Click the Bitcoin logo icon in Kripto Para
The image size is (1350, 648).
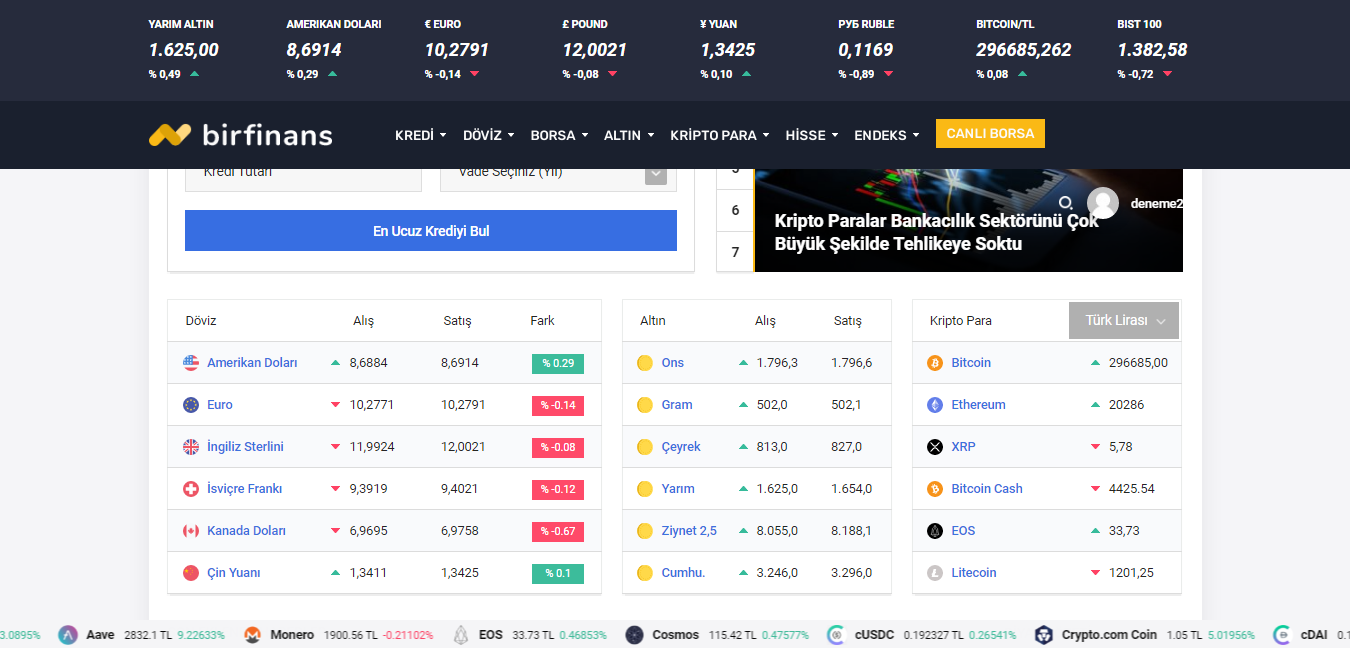pyautogui.click(x=935, y=363)
